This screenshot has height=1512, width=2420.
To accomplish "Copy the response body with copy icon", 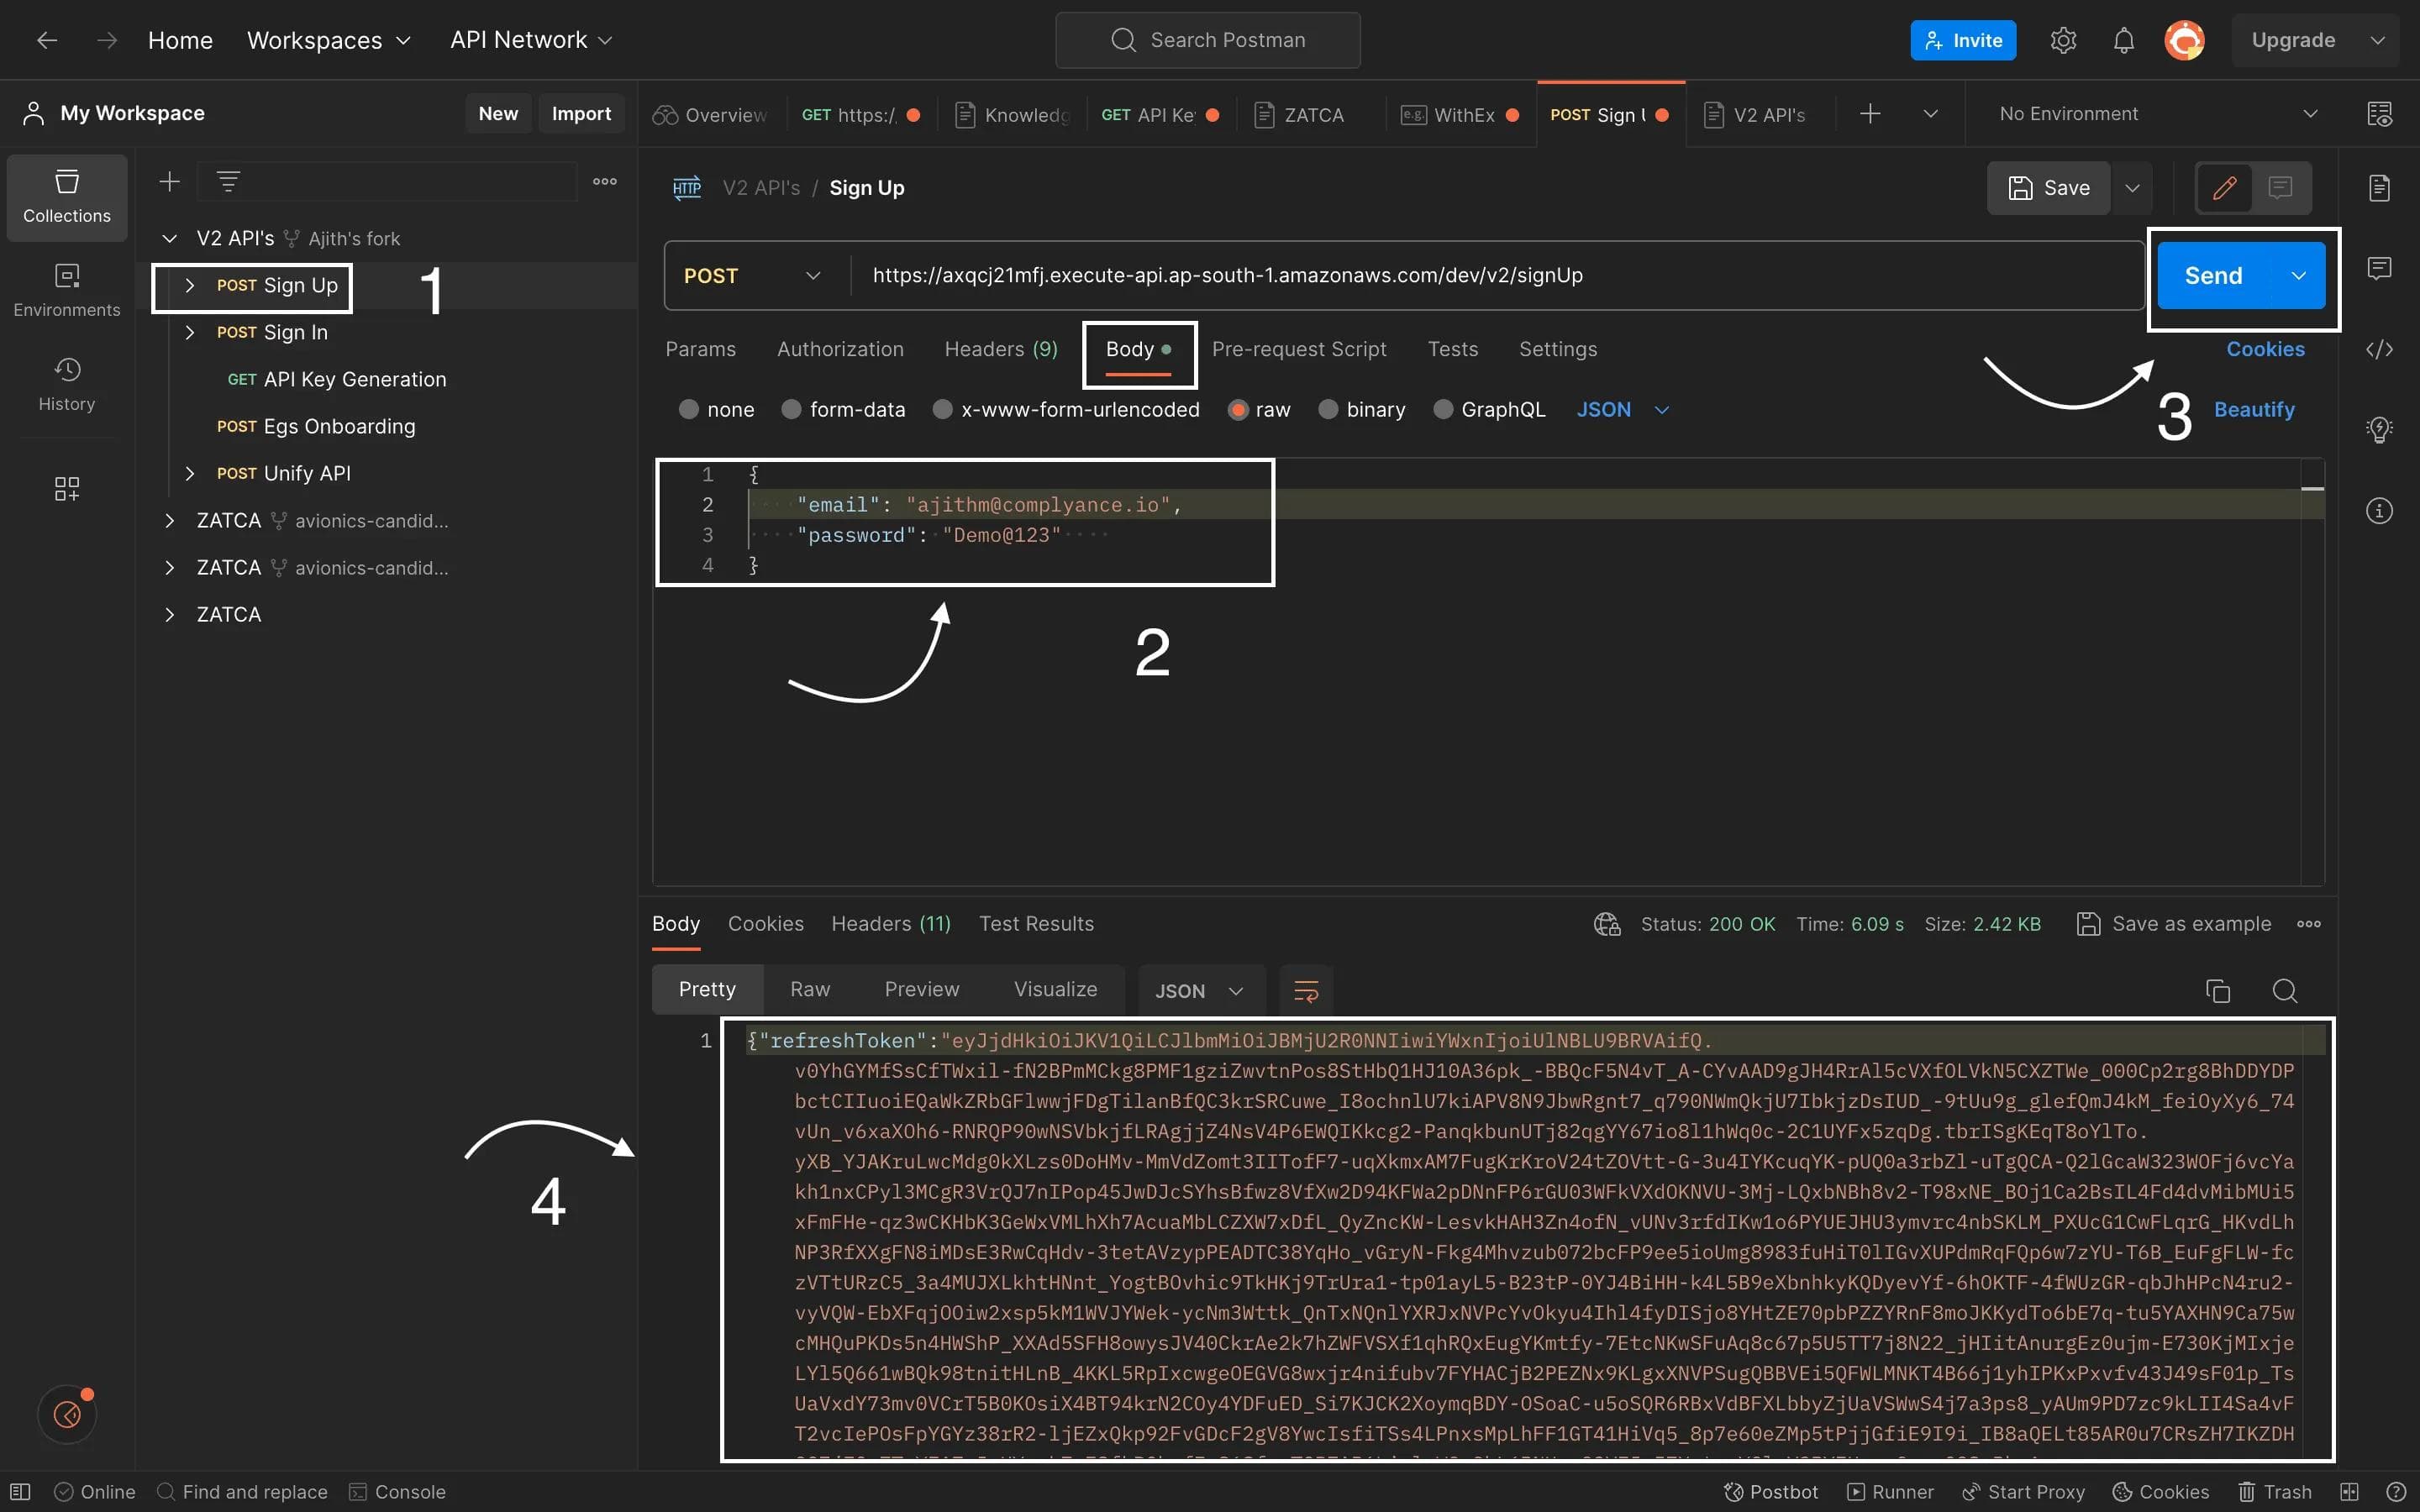I will point(2217,991).
